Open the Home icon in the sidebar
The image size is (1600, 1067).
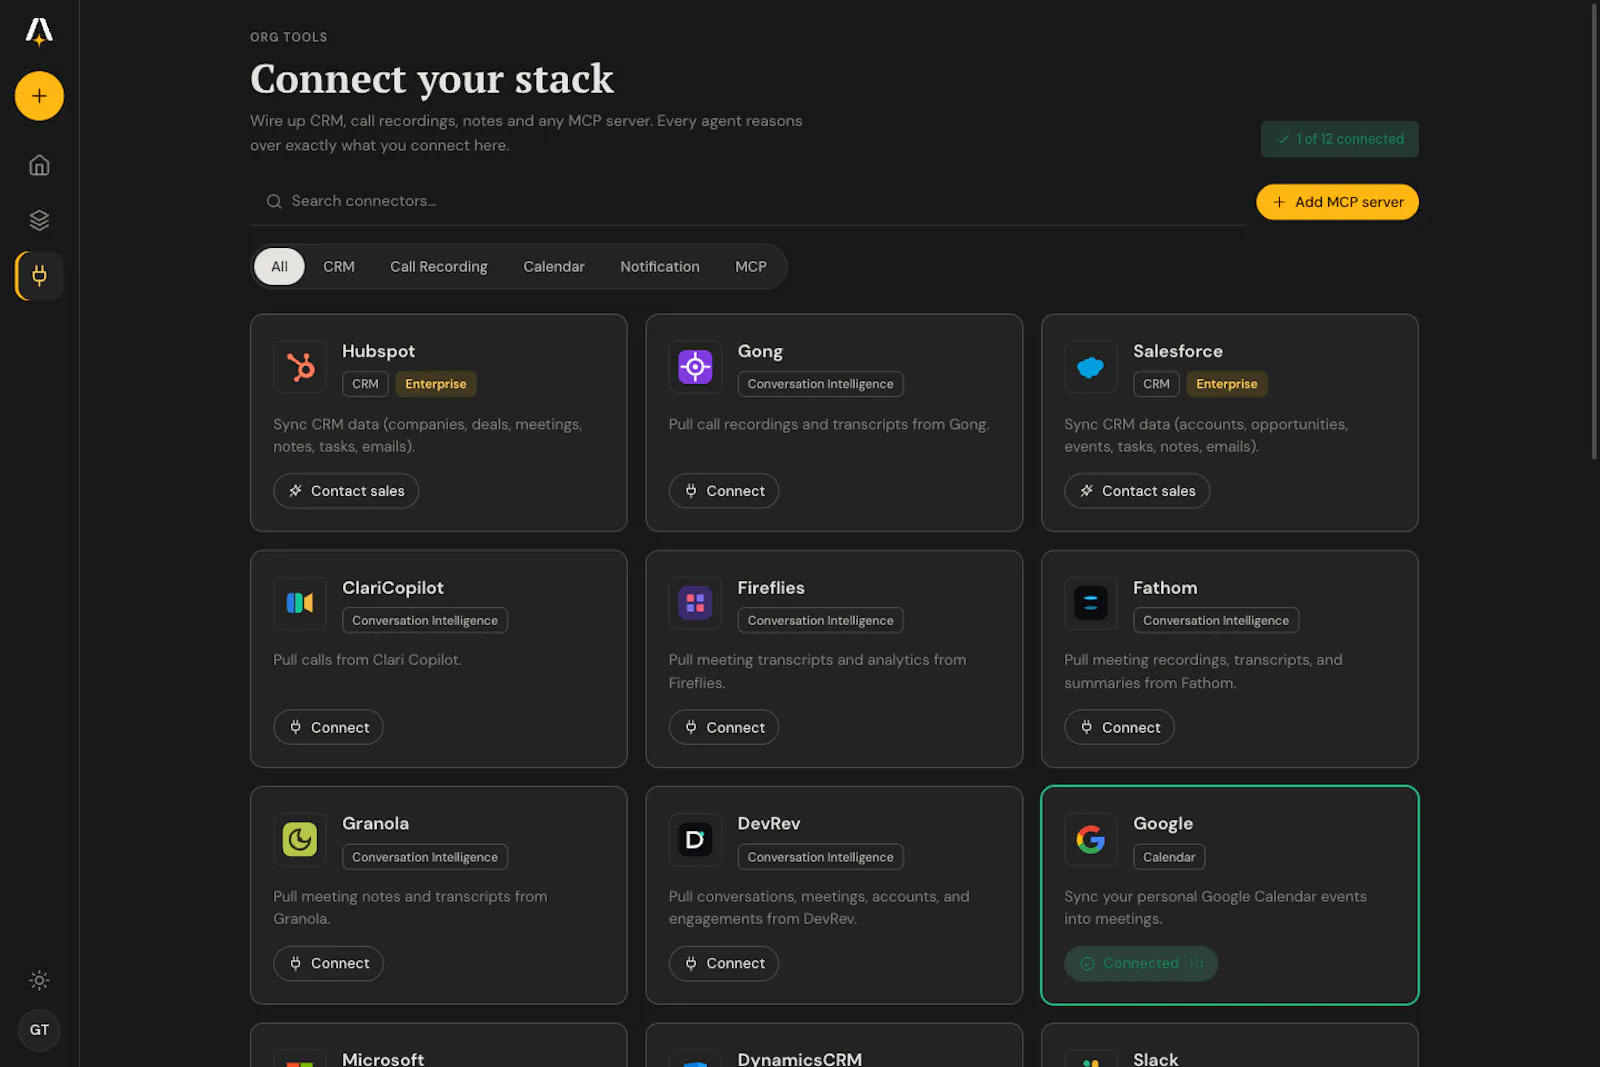click(x=39, y=165)
